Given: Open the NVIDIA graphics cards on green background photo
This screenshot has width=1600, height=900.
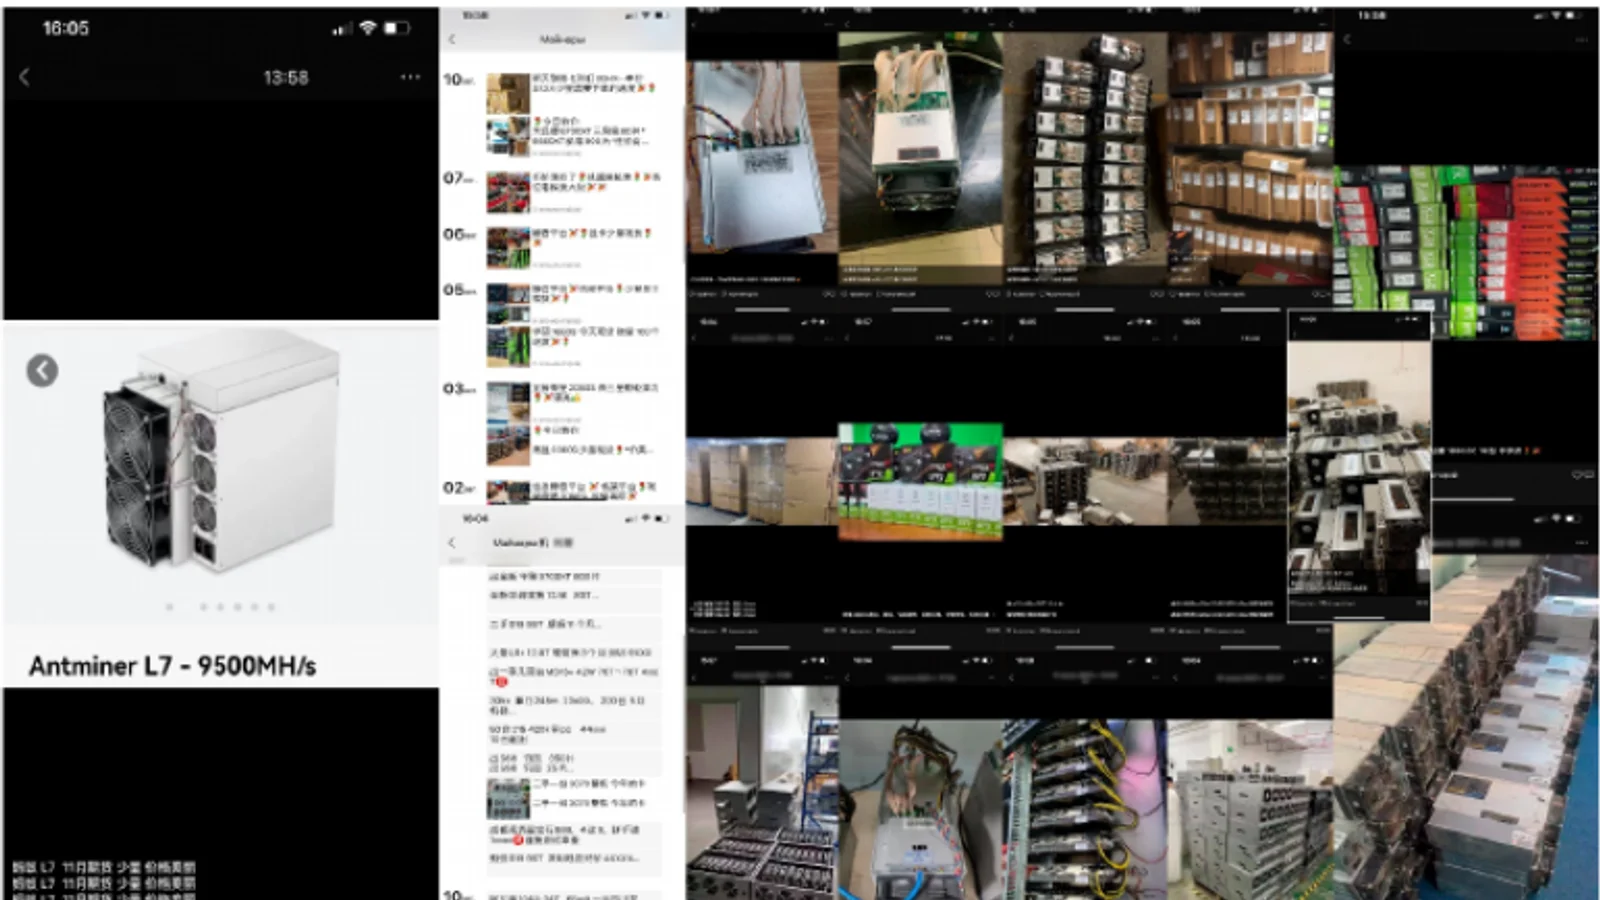Looking at the screenshot, I should (x=920, y=481).
